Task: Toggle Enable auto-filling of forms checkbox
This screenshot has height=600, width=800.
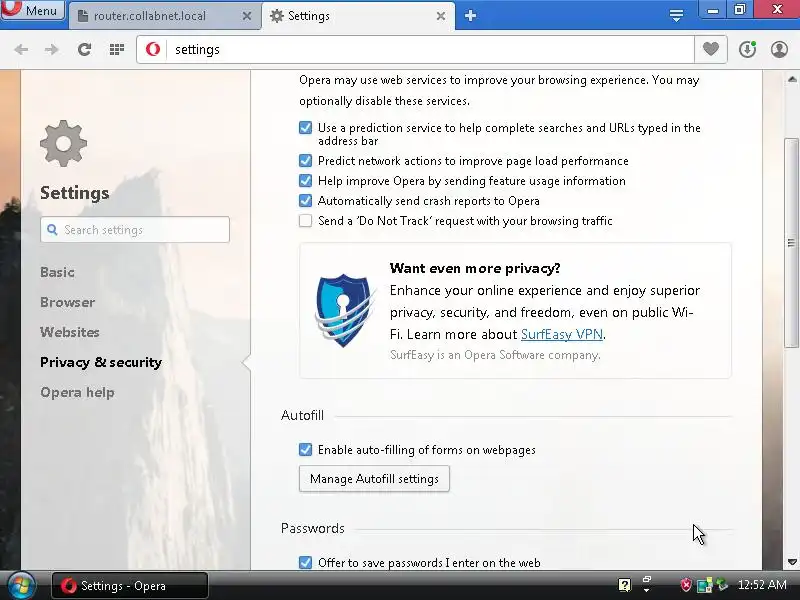Action: pyautogui.click(x=306, y=449)
